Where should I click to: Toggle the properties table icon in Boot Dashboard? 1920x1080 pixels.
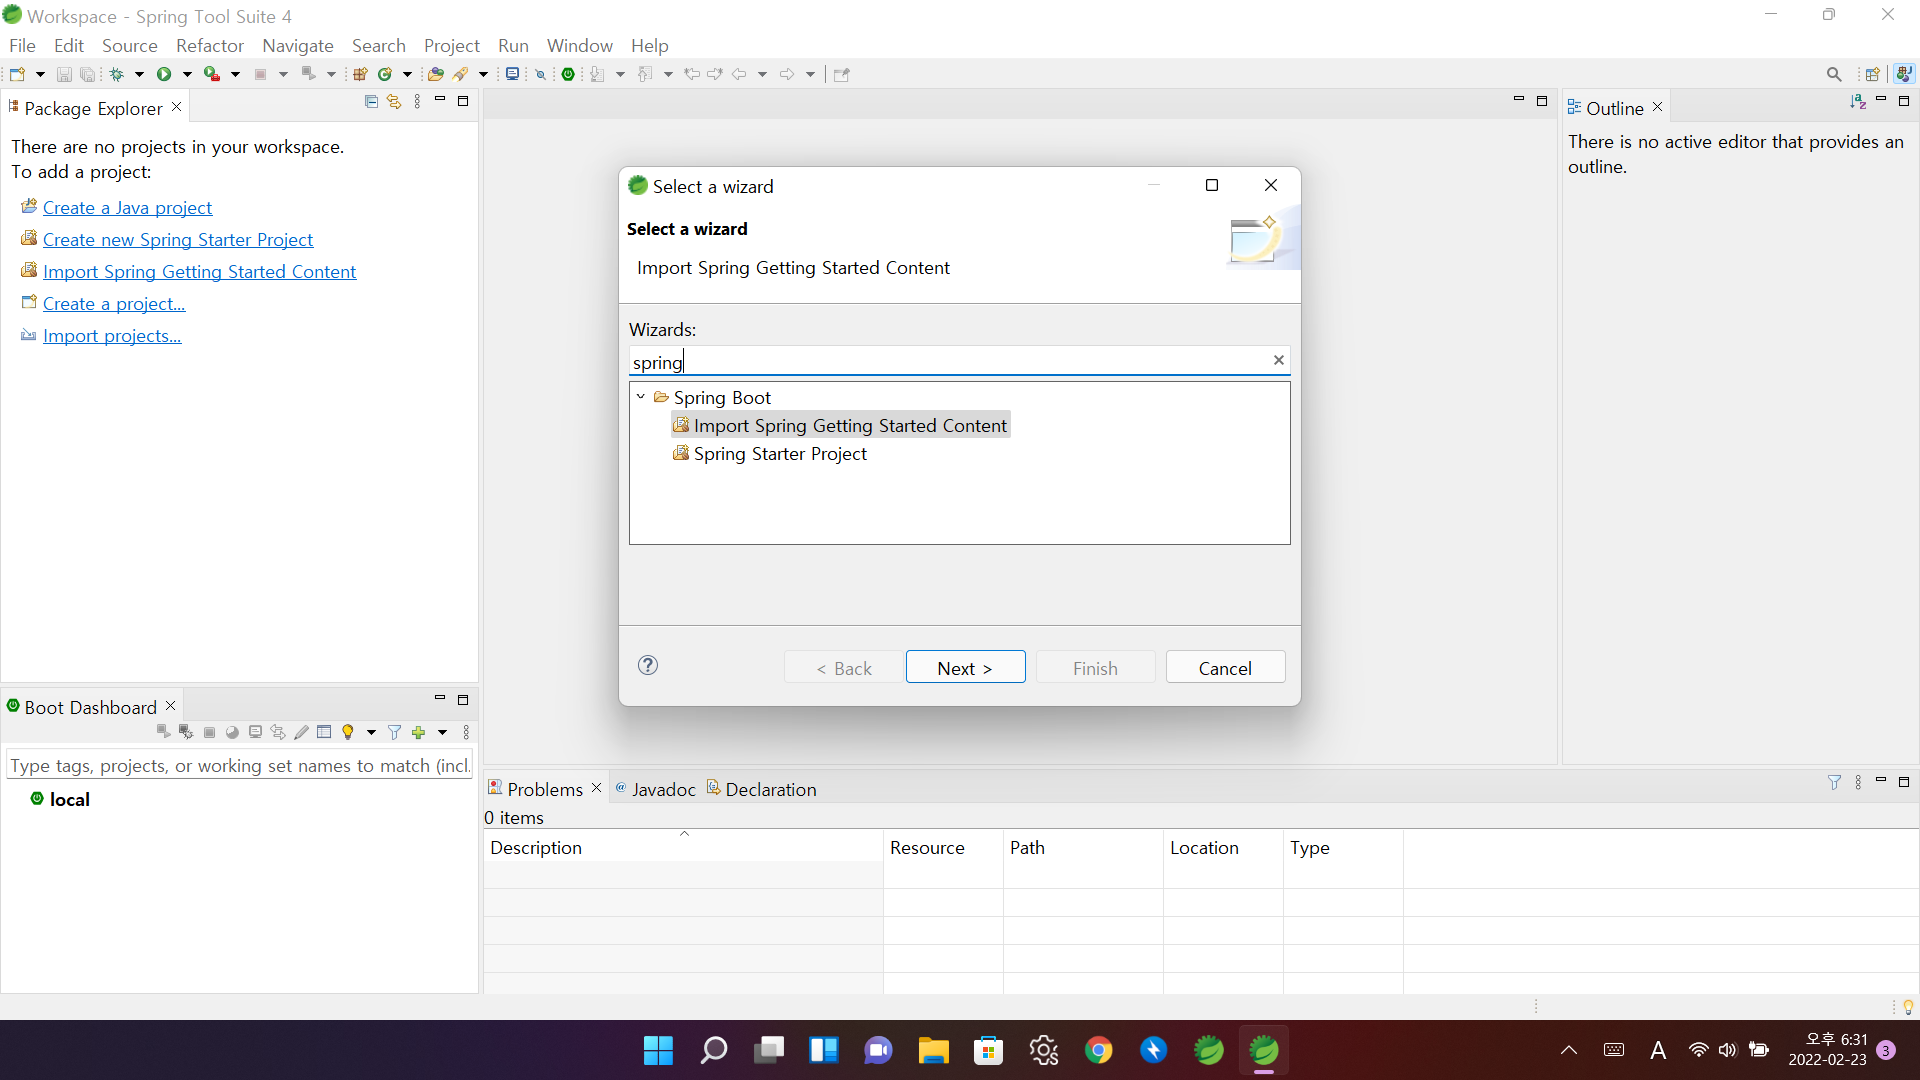point(324,732)
